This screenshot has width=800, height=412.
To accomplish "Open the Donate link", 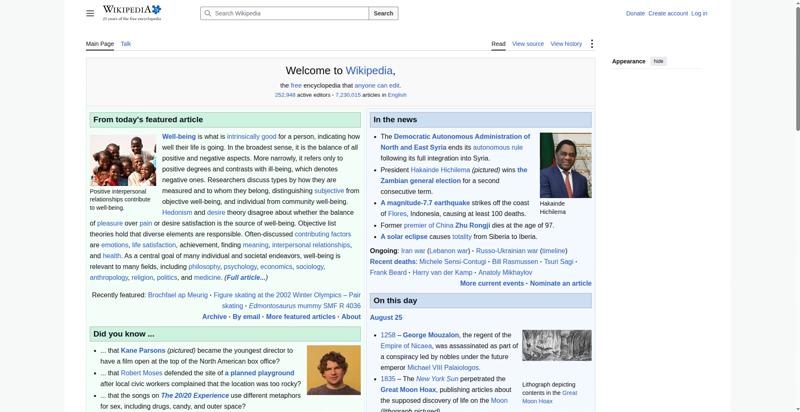I will point(635,13).
